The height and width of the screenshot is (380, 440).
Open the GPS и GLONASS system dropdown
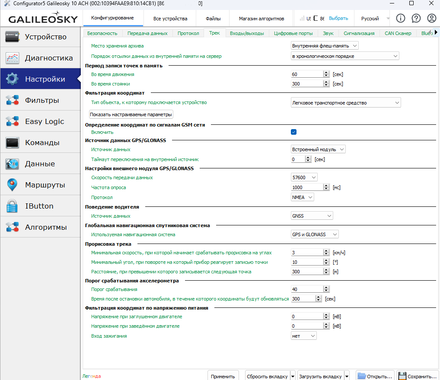(x=315, y=235)
